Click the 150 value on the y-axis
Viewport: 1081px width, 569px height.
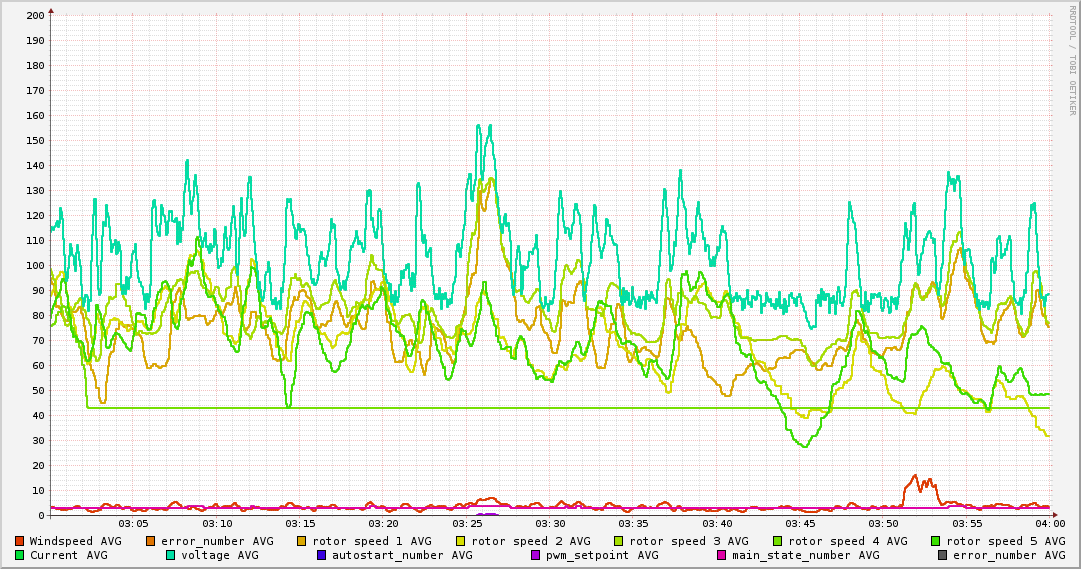tap(35, 140)
